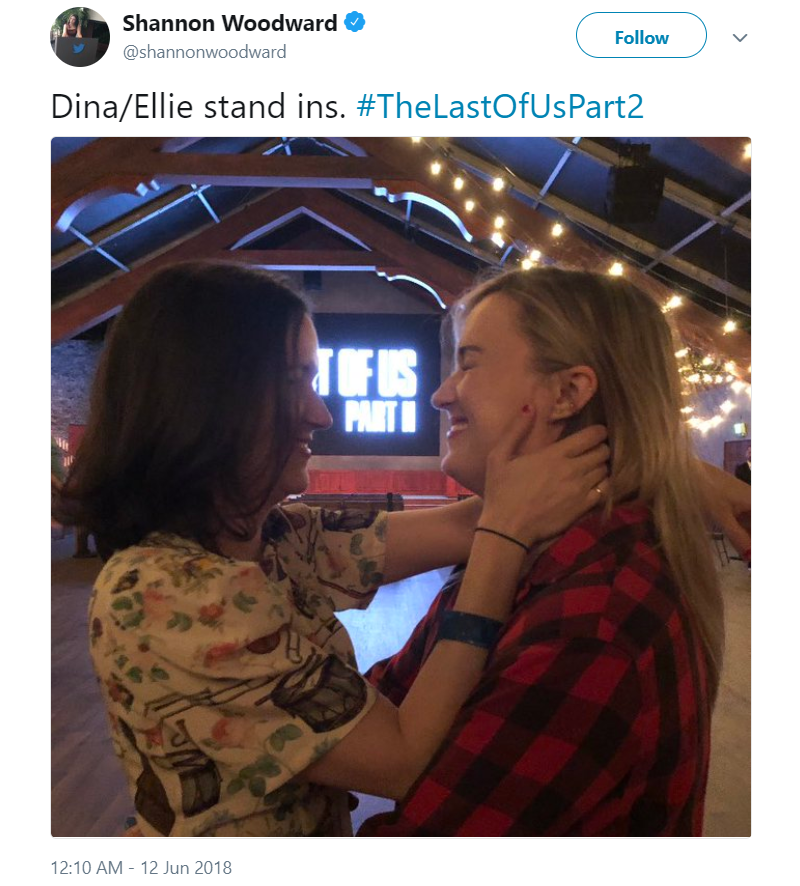Click the tweet text Dina/Ellie stand ins.
This screenshot has width=800, height=886.
click(x=198, y=106)
